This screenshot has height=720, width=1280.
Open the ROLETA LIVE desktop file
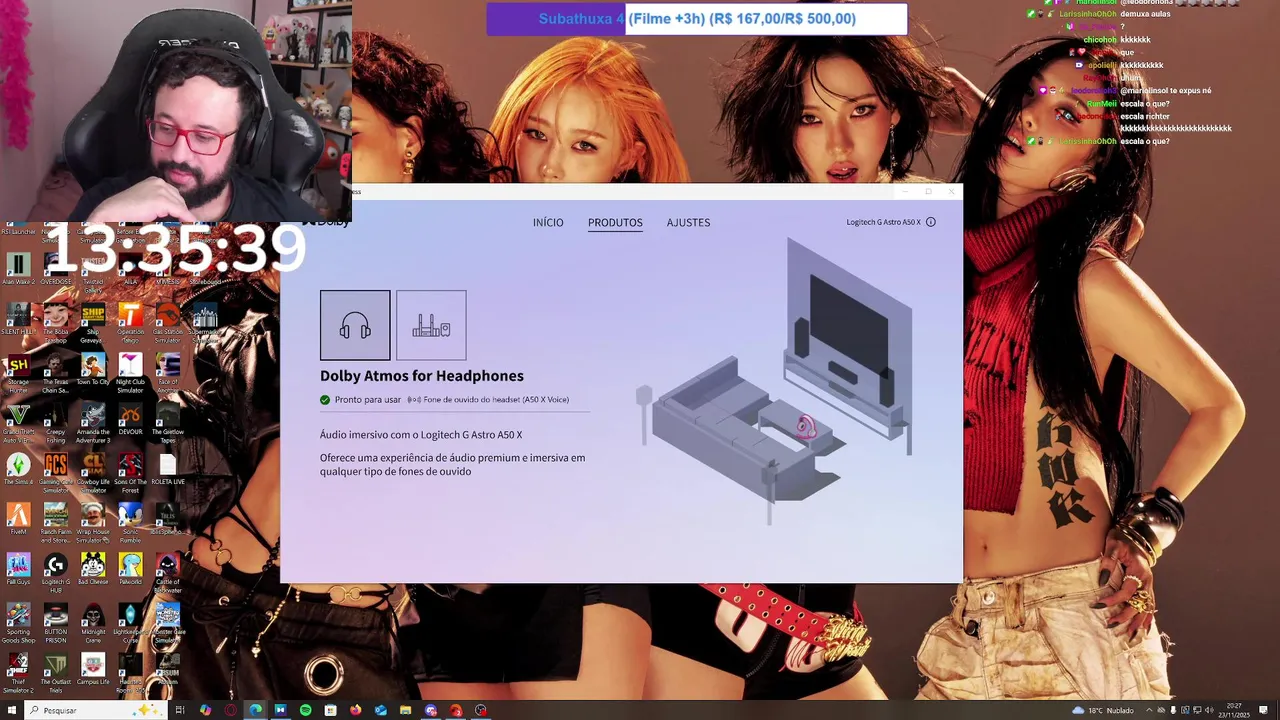tap(168, 469)
